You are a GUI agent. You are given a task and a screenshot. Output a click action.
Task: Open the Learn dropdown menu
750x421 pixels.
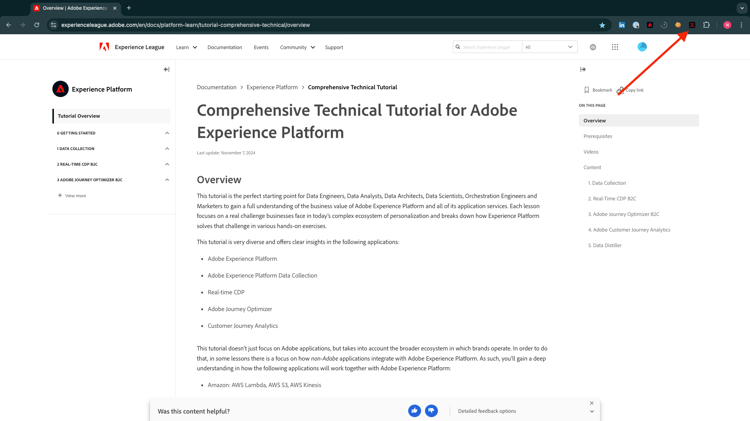[186, 47]
